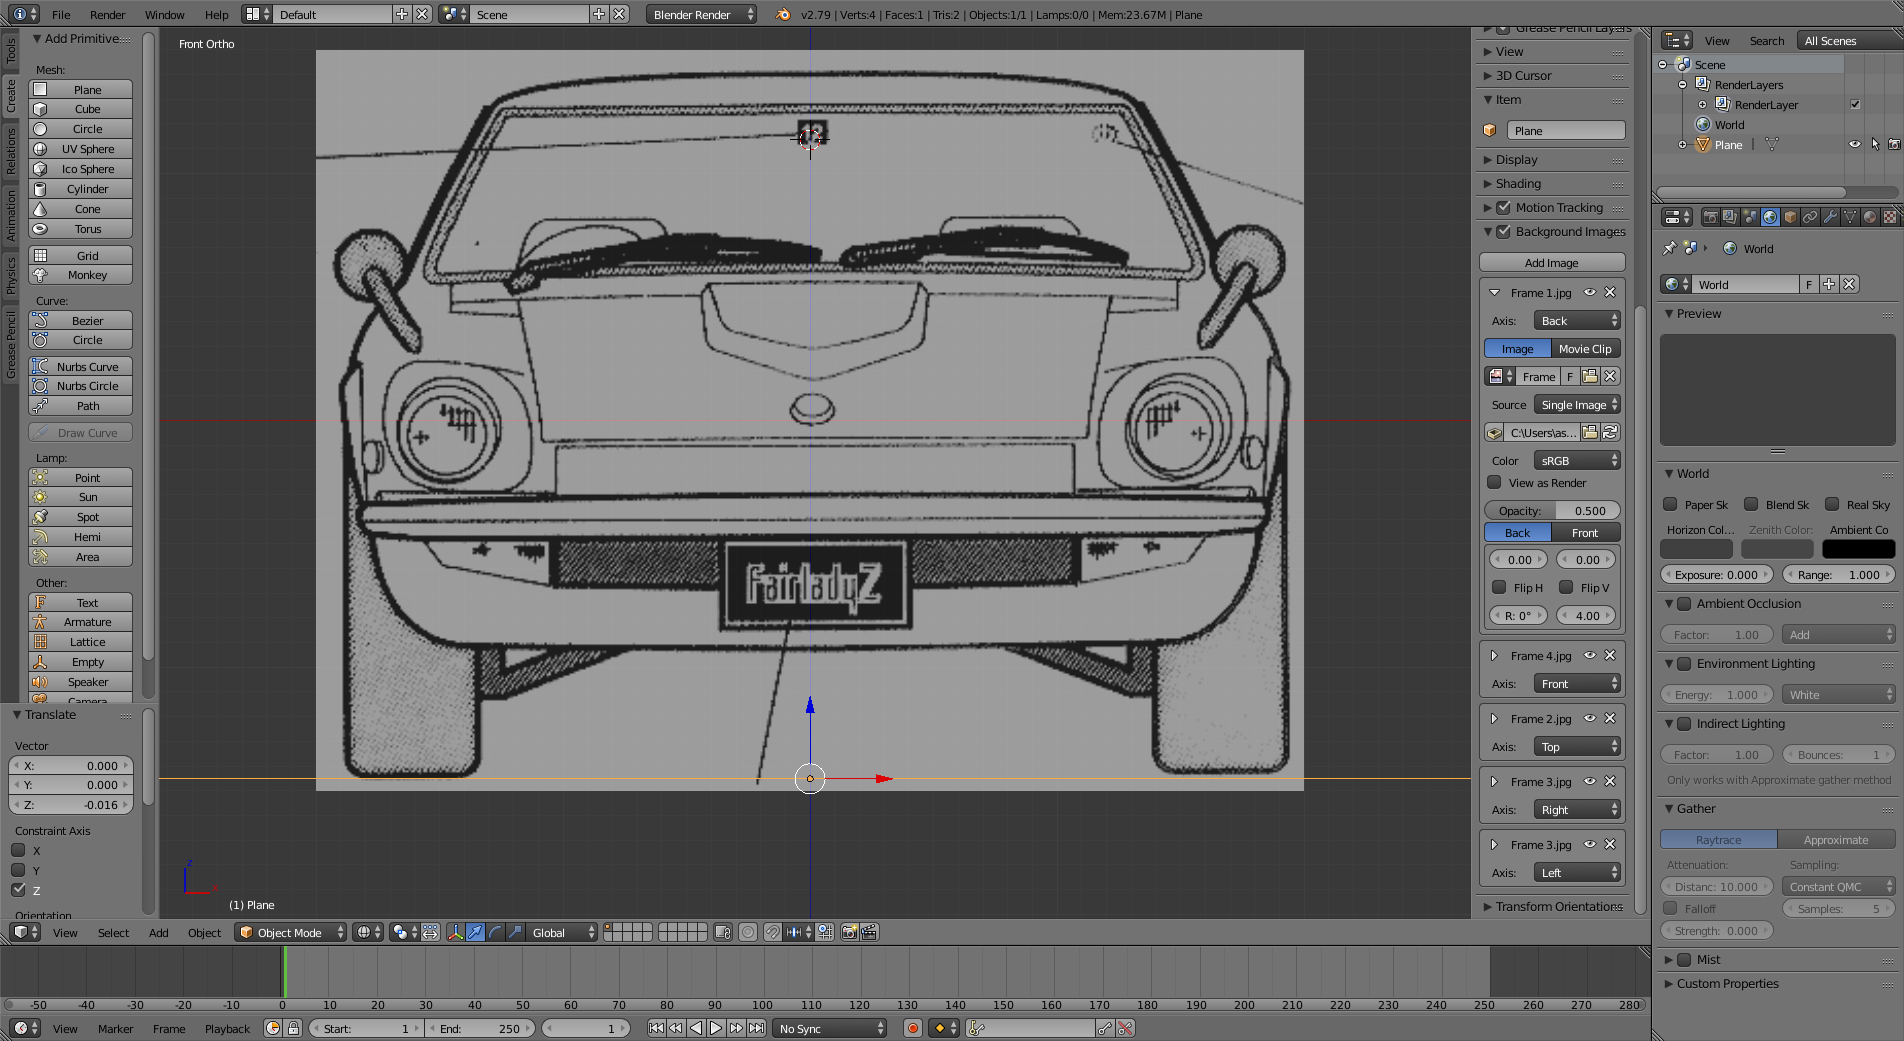Screen dimensions: 1904x1041
Task: Expand the 3D Cursor panel
Action: (x=1553, y=75)
